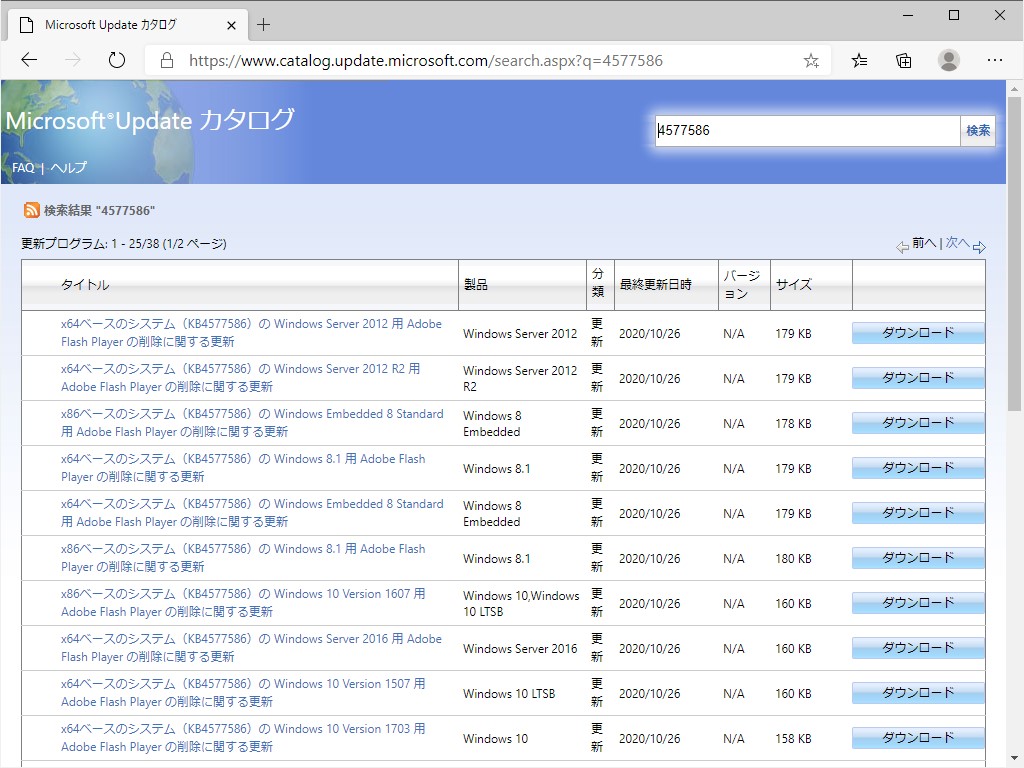The height and width of the screenshot is (768, 1024).
Task: Open a new tab with the plus button
Action: tap(263, 25)
